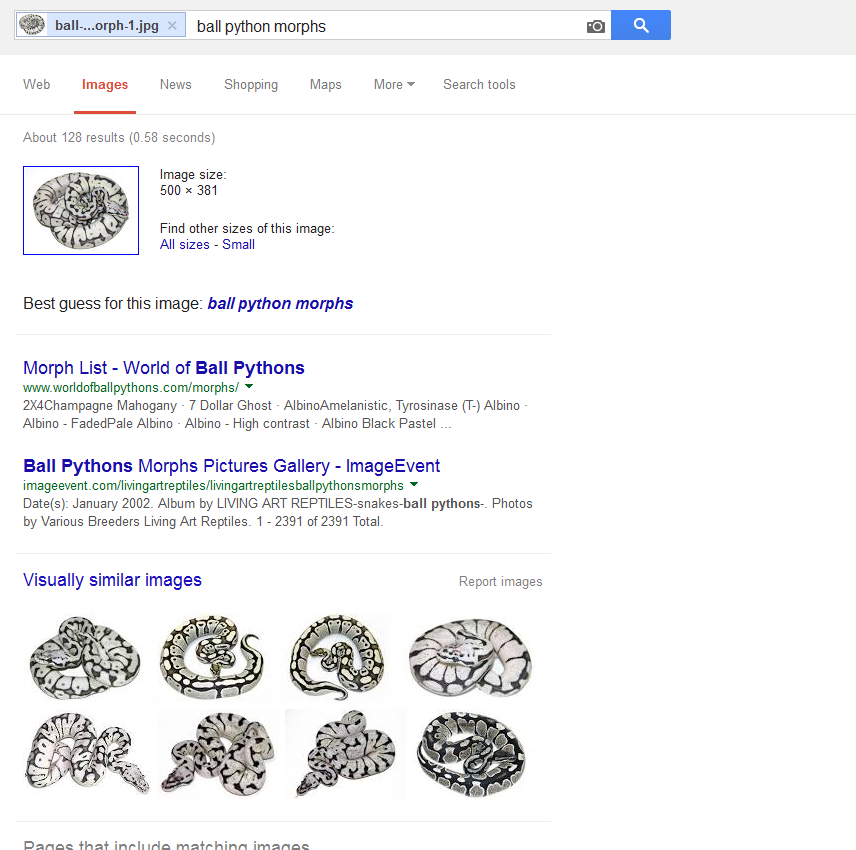Expand the More dropdown menu
This screenshot has width=856, height=850.
(x=394, y=85)
